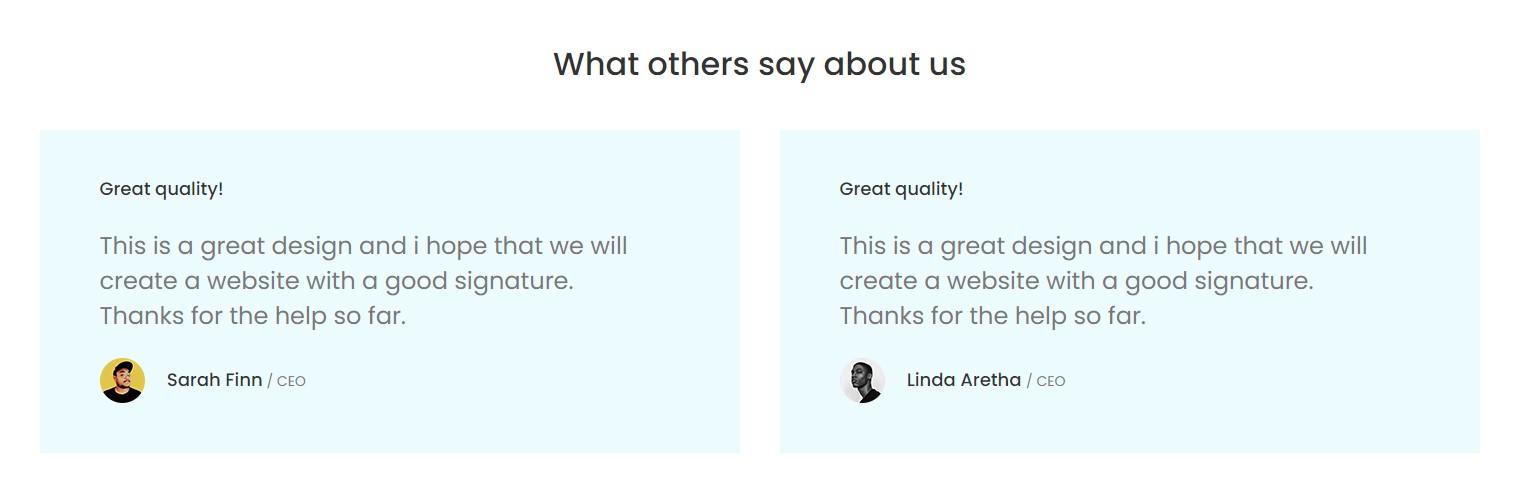The width and height of the screenshot is (1513, 498).
Task: Click "This is a great design" line above Sarah Finn
Action: pyautogui.click(x=363, y=246)
